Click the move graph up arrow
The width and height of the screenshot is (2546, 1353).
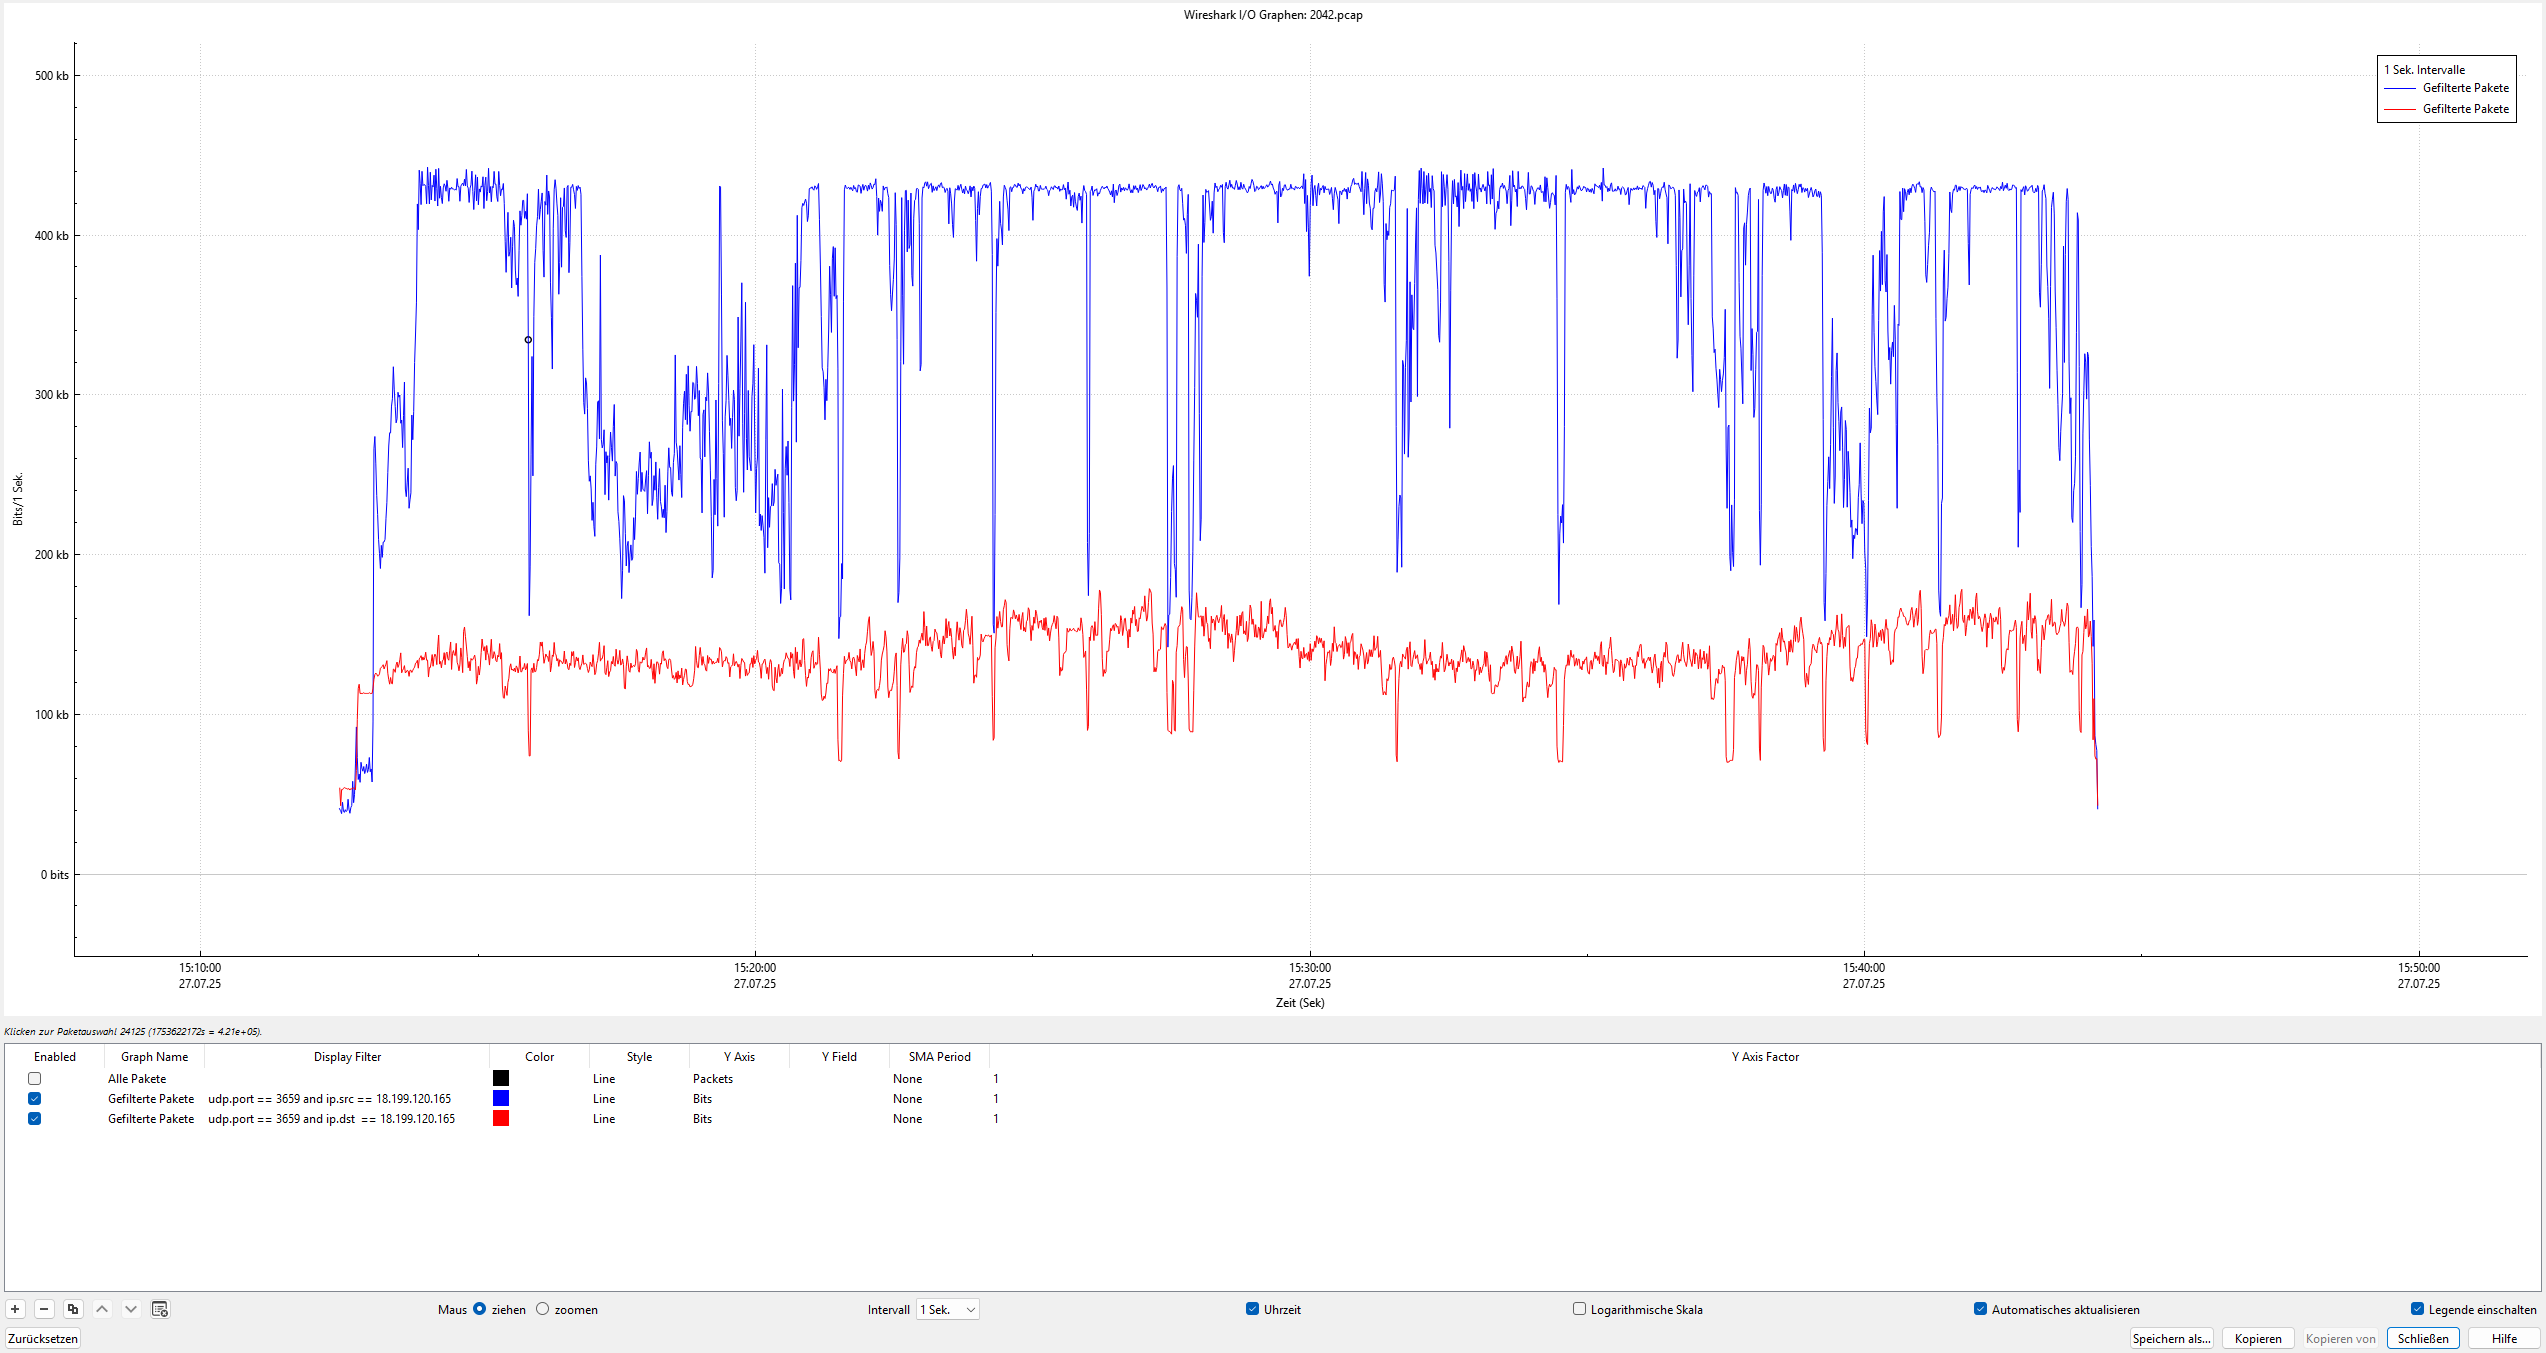pyautogui.click(x=102, y=1309)
